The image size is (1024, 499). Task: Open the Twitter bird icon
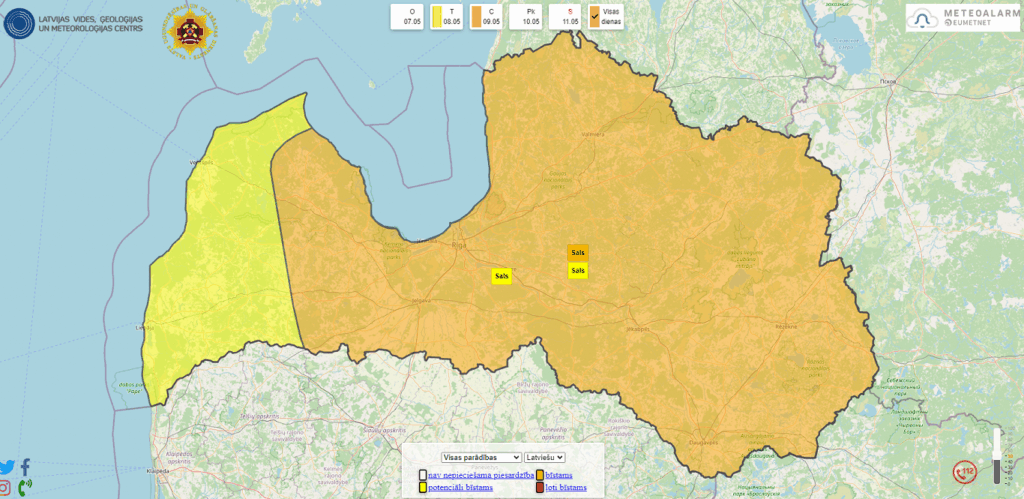8,467
